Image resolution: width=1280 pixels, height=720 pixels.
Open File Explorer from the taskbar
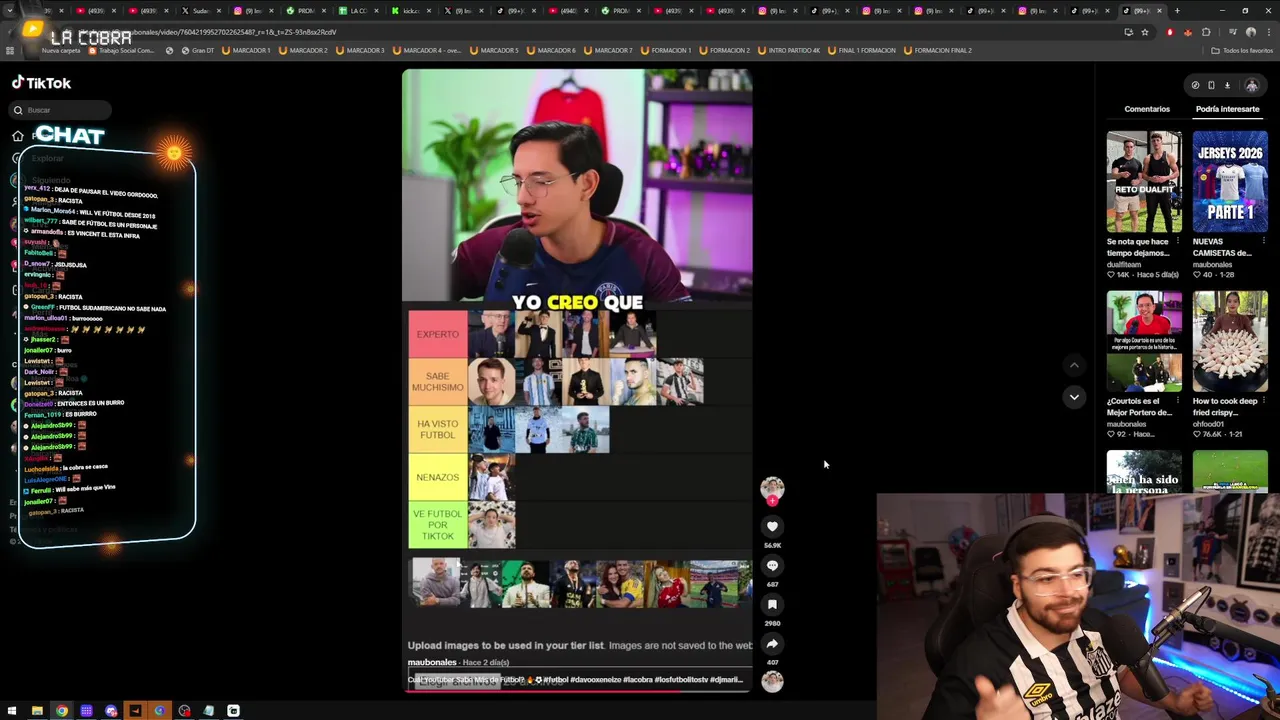click(x=37, y=711)
